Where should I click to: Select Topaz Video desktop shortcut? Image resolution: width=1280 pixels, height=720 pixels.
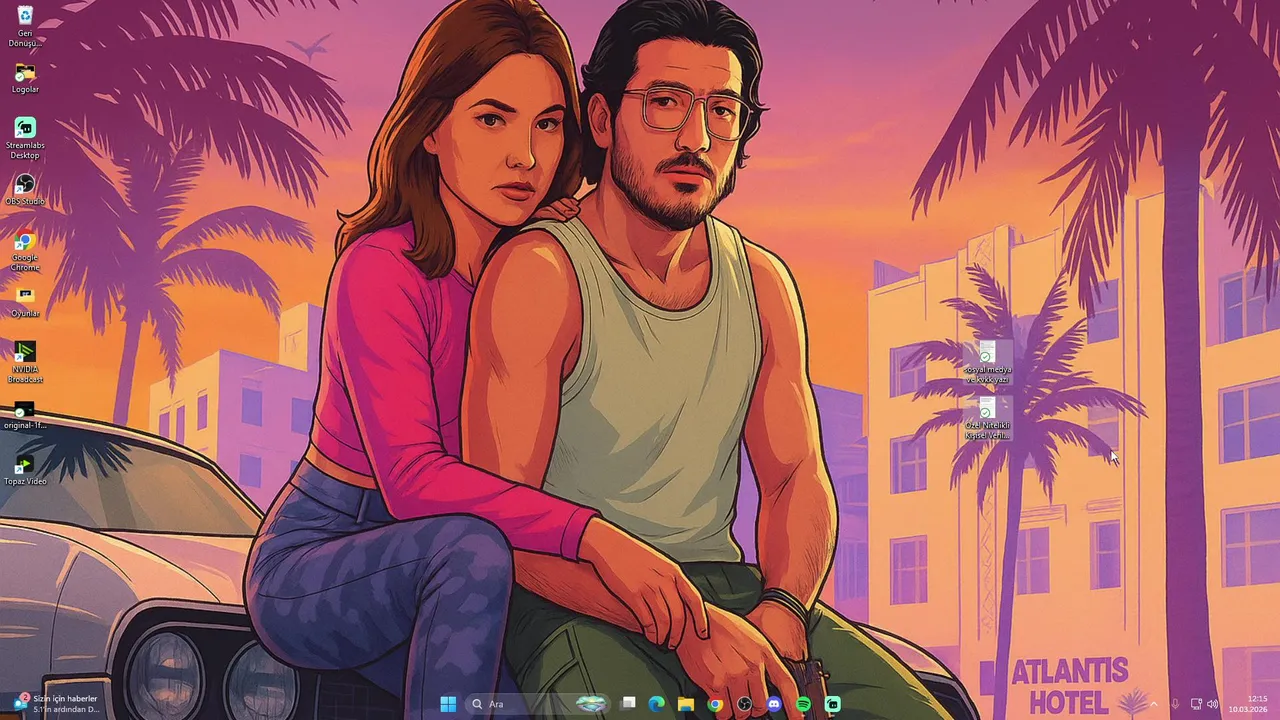coord(25,470)
